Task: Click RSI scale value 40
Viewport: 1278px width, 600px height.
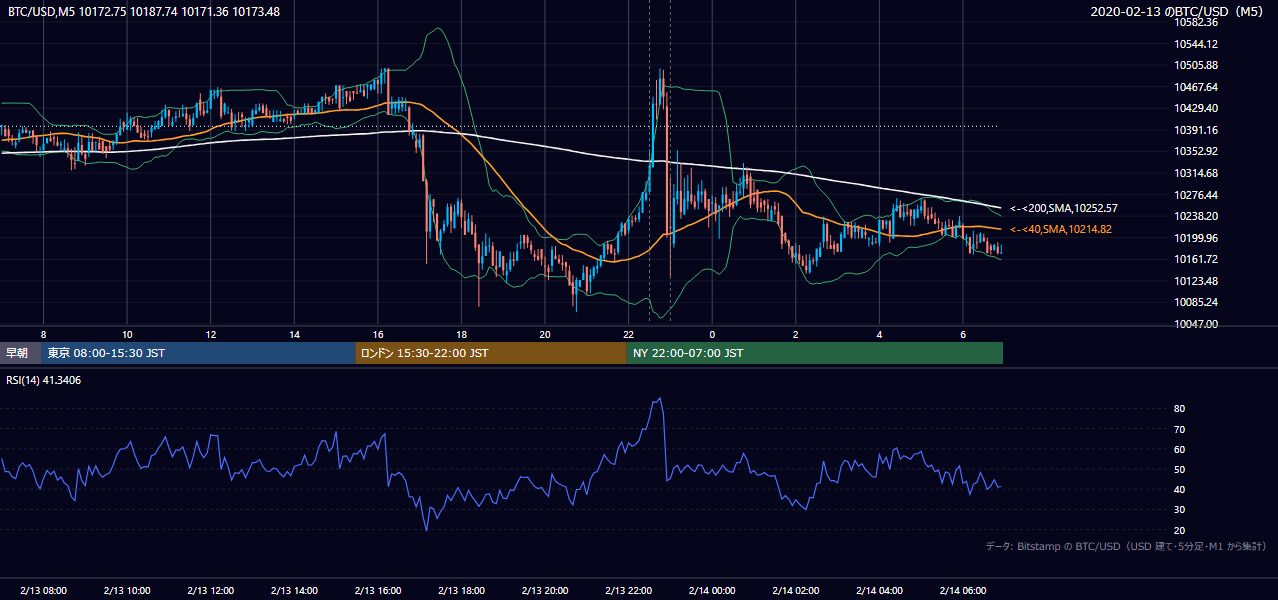Action: pyautogui.click(x=1179, y=489)
